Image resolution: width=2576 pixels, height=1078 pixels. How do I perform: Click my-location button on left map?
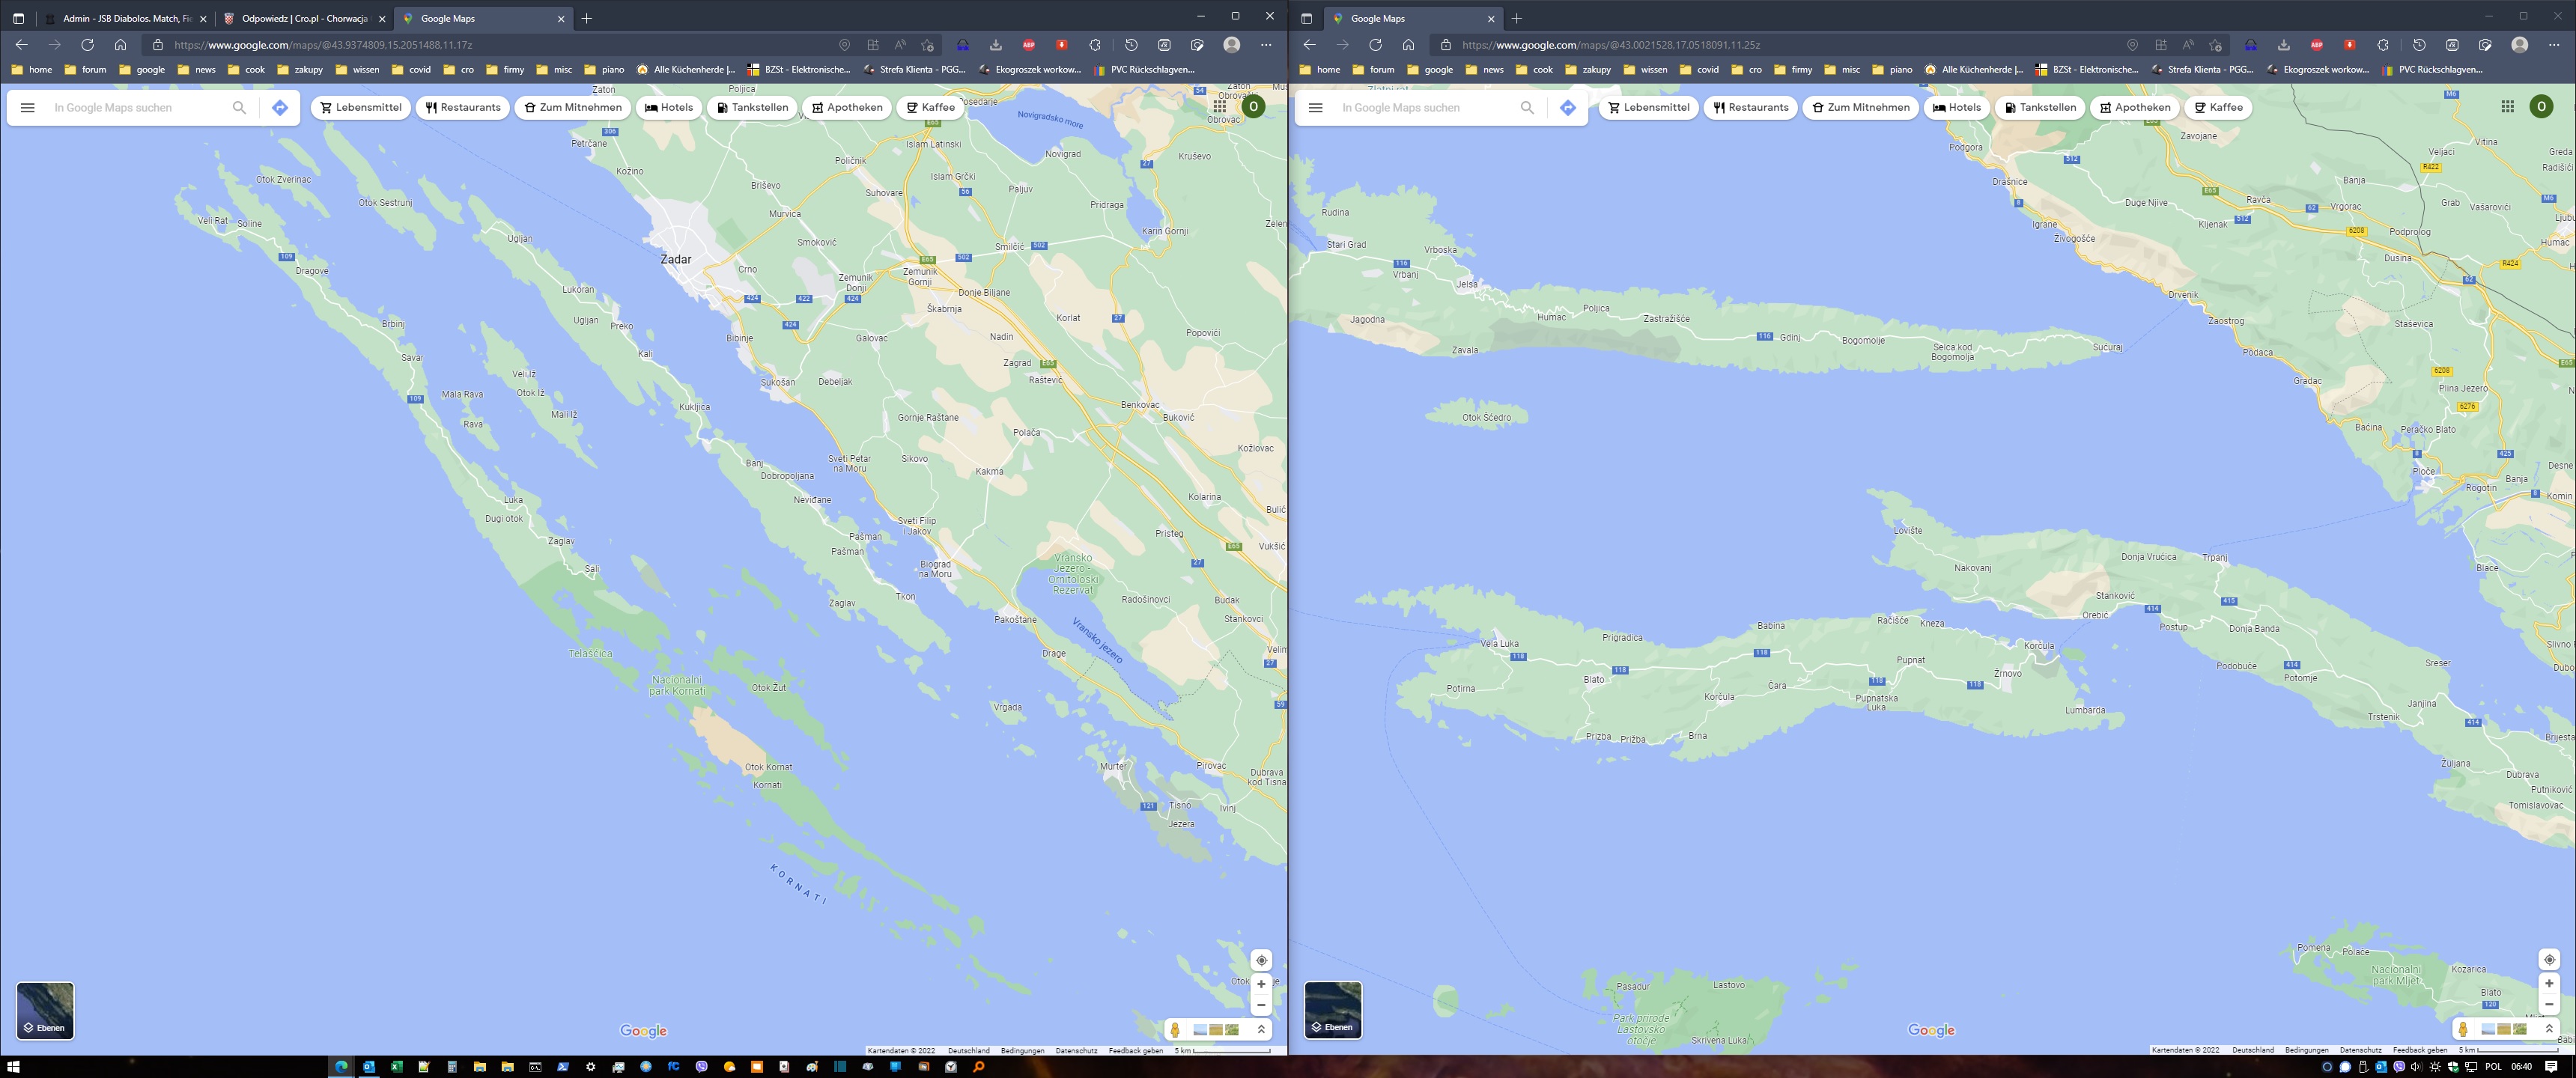pos(1261,960)
